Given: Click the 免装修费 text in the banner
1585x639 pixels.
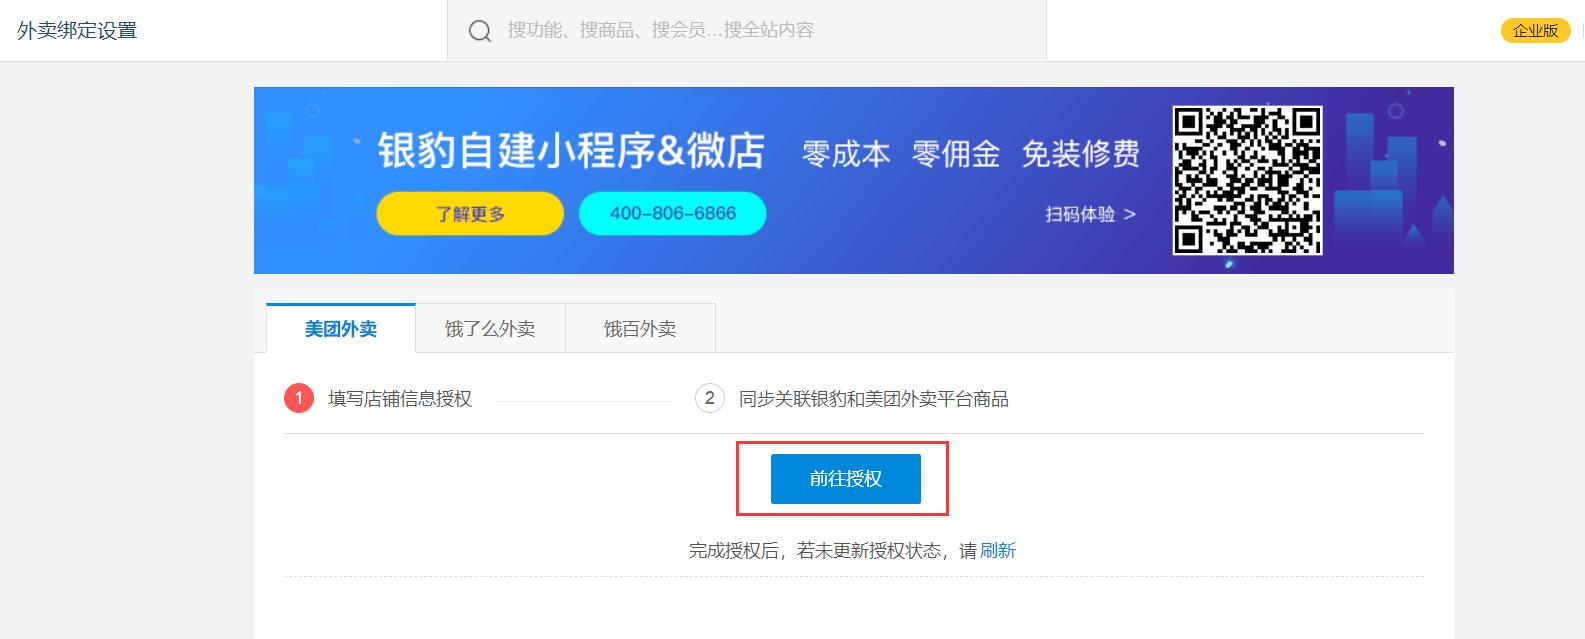Looking at the screenshot, I should click(1081, 156).
